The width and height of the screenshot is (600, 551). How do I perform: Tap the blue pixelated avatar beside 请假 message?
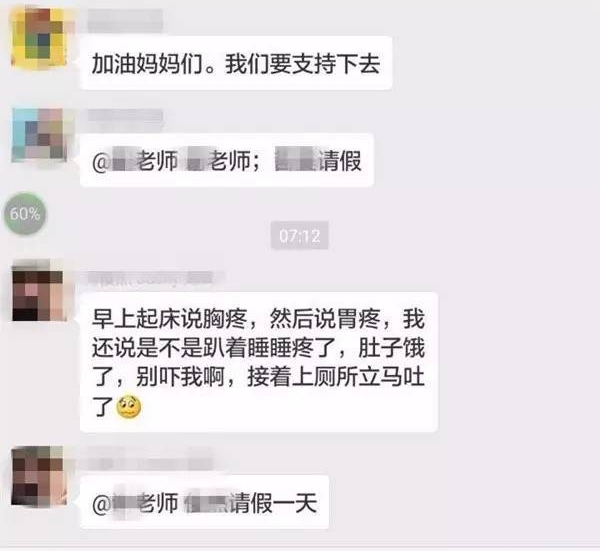click(x=39, y=135)
